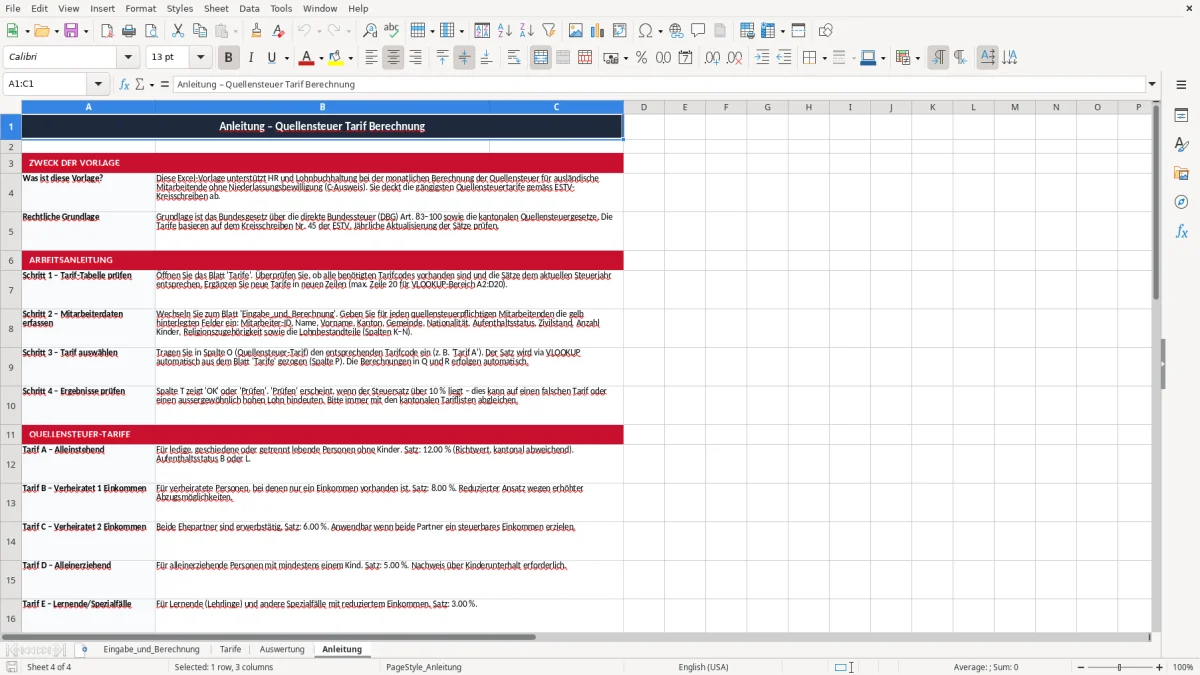Viewport: 1200px width, 675px height.
Task: Click the formula input line
Action: pos(659,84)
